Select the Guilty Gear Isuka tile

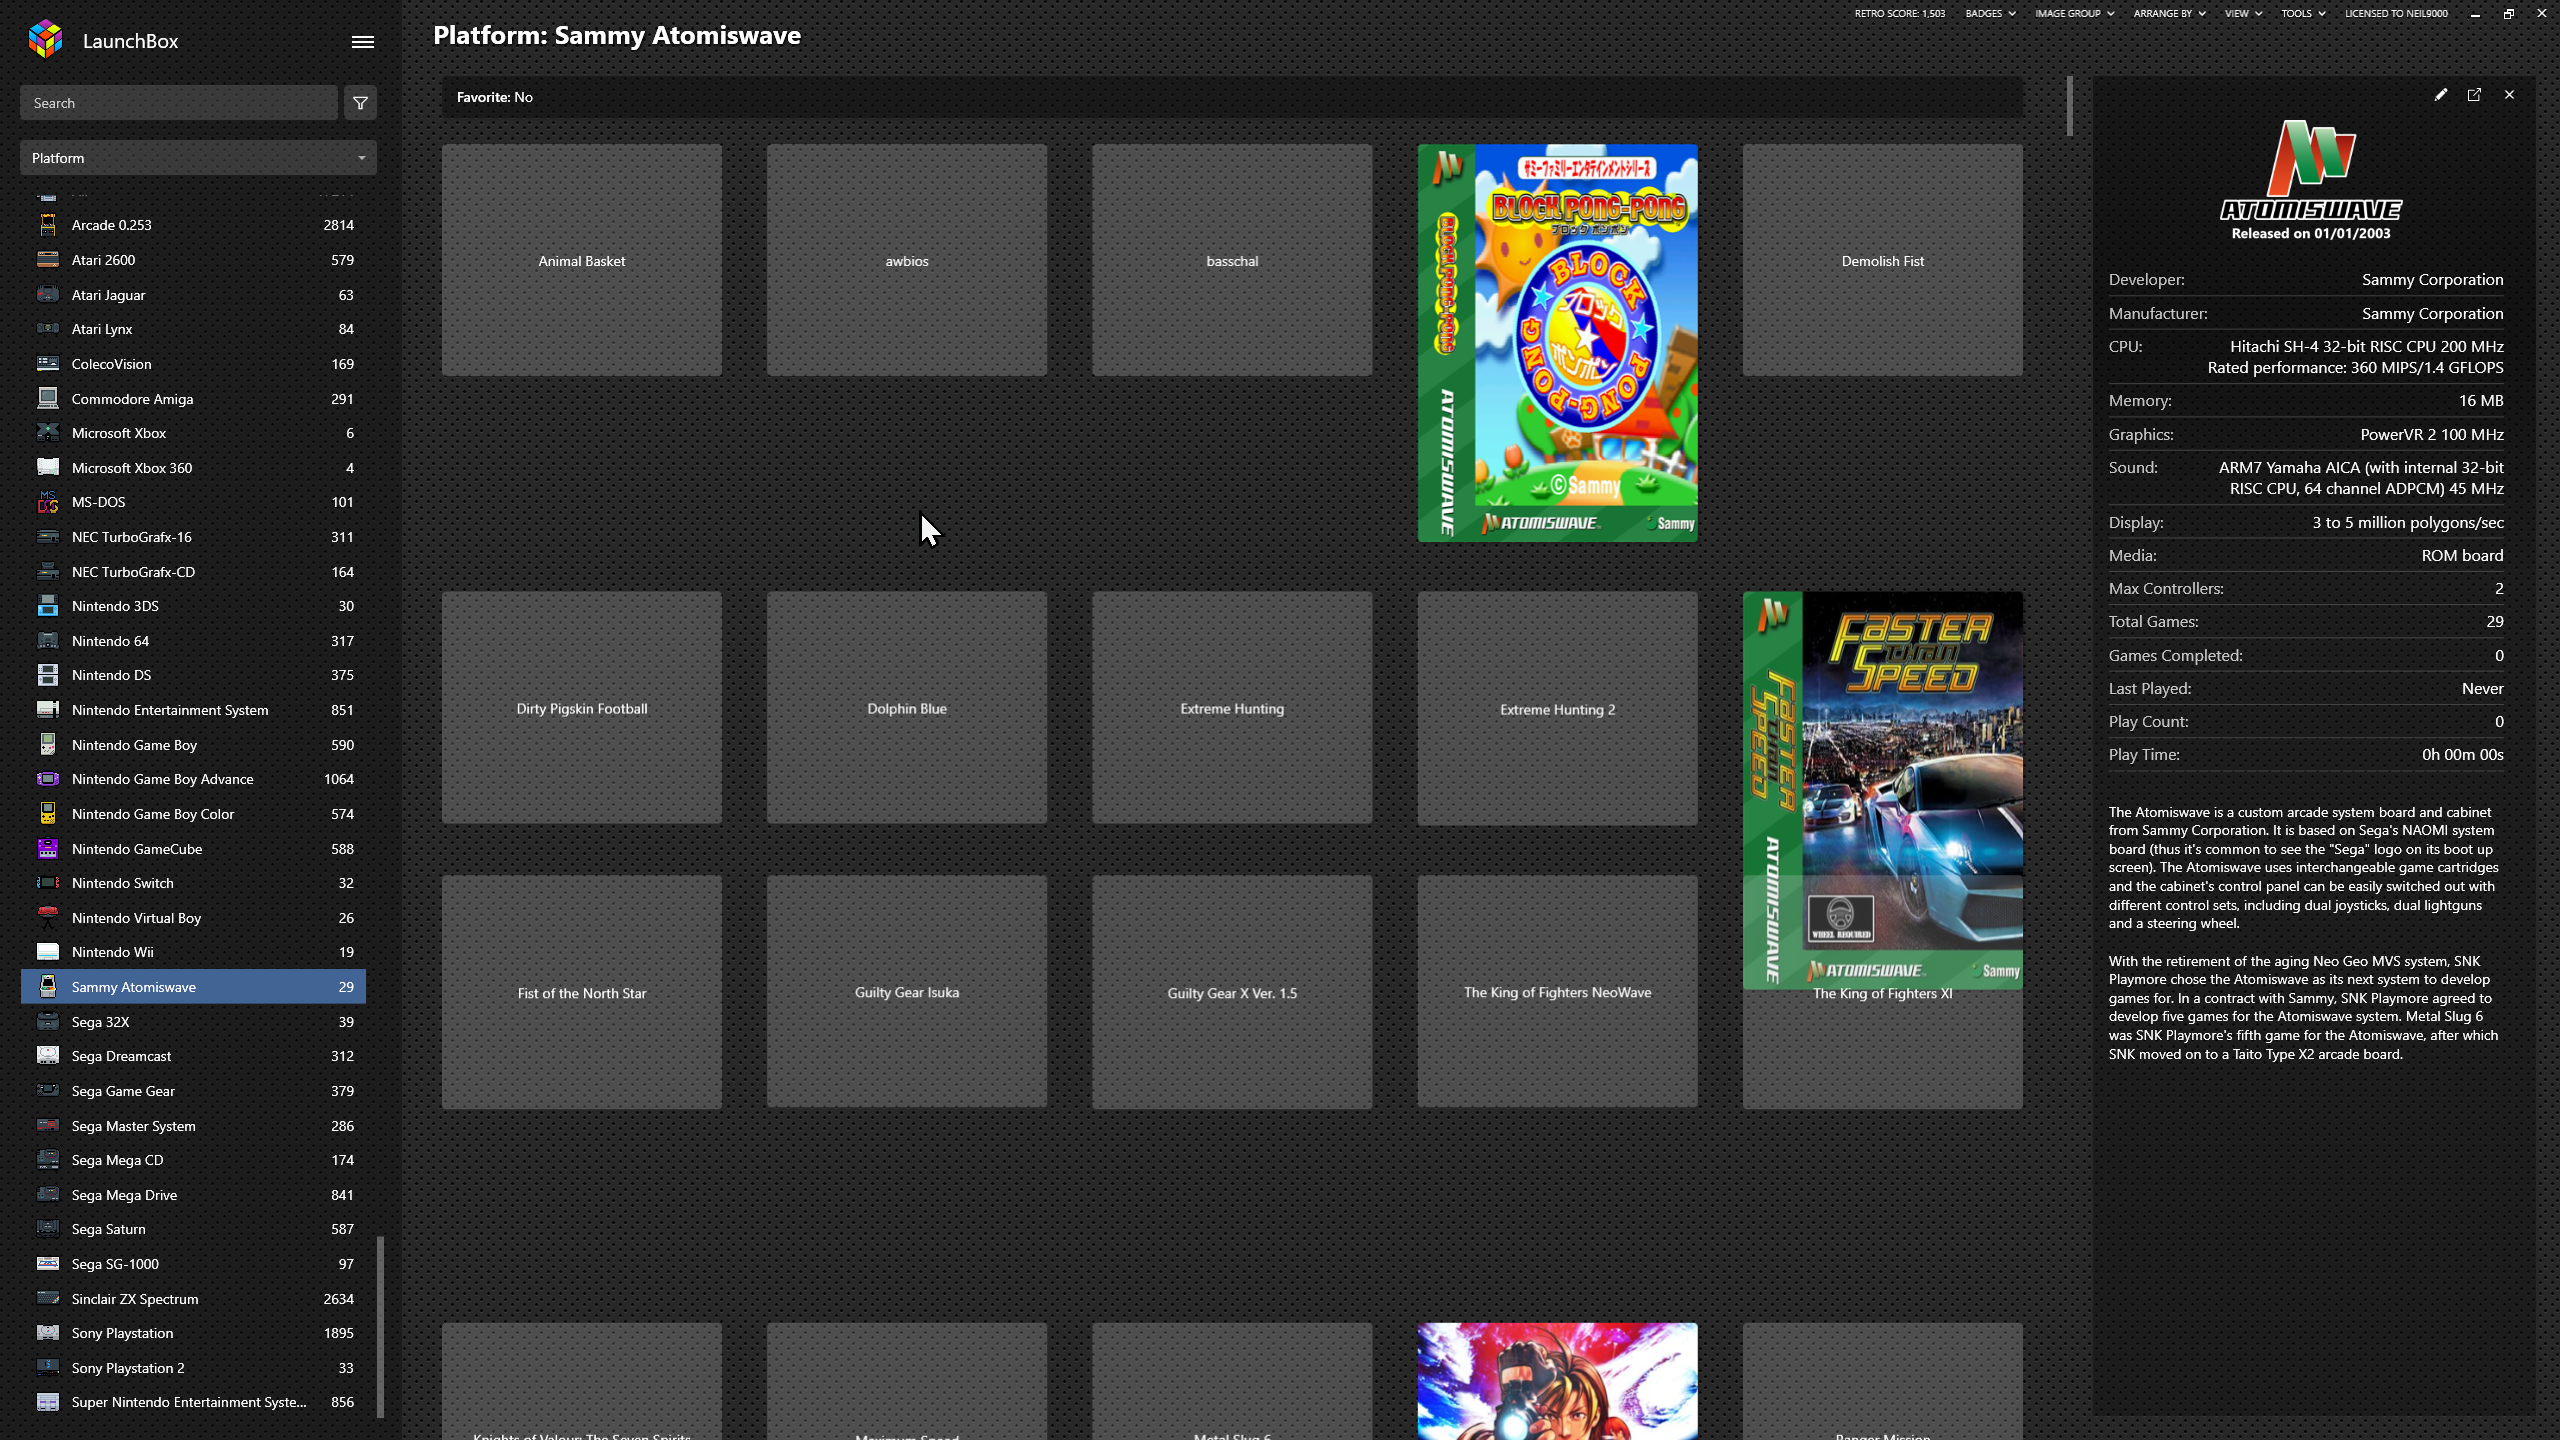point(907,992)
